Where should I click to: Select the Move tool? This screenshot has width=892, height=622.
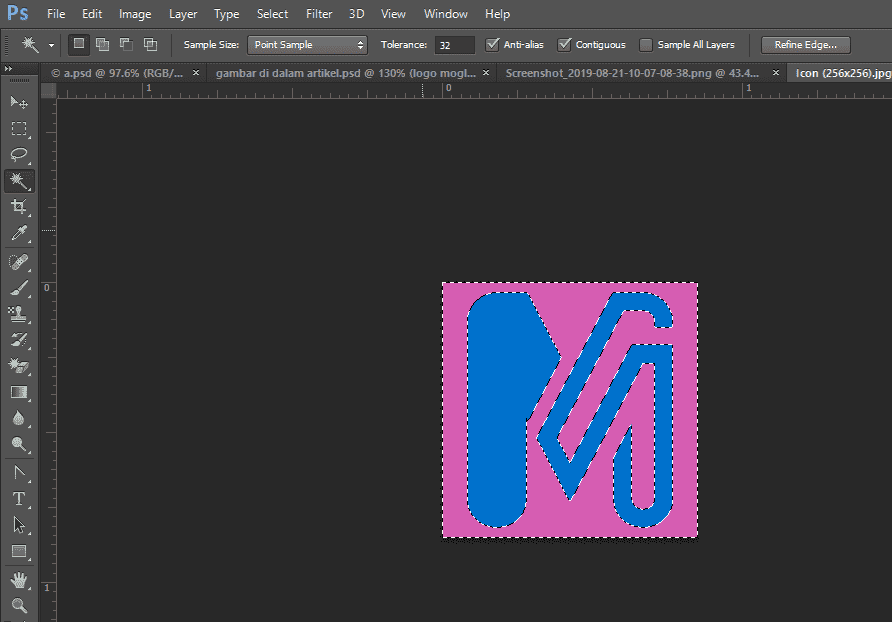(x=19, y=102)
